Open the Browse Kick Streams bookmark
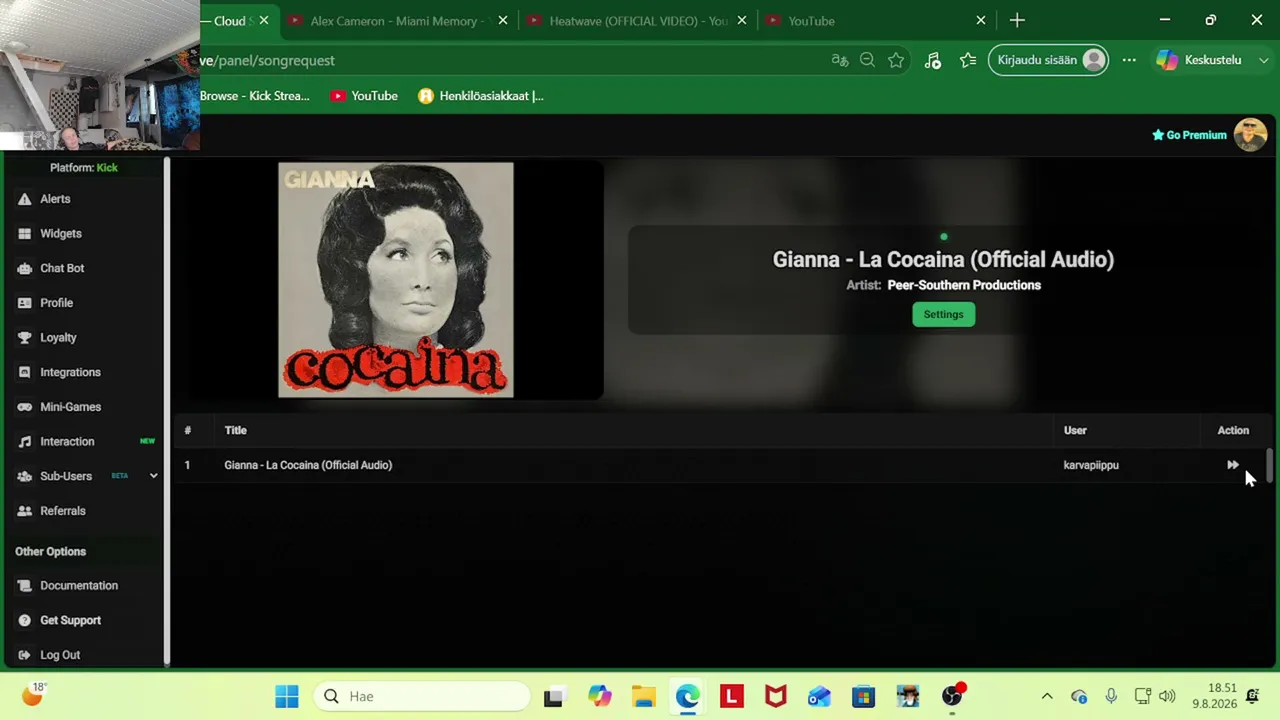1280x720 pixels. point(255,96)
